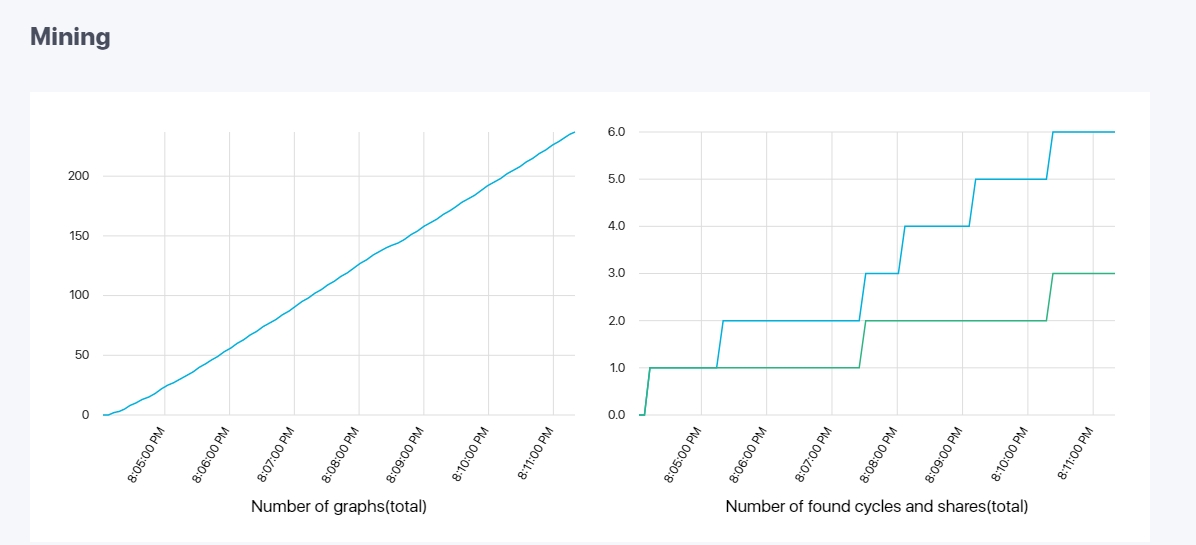
Task: Click 8:05:00 PM label on graphs chart
Action: [x=148, y=454]
